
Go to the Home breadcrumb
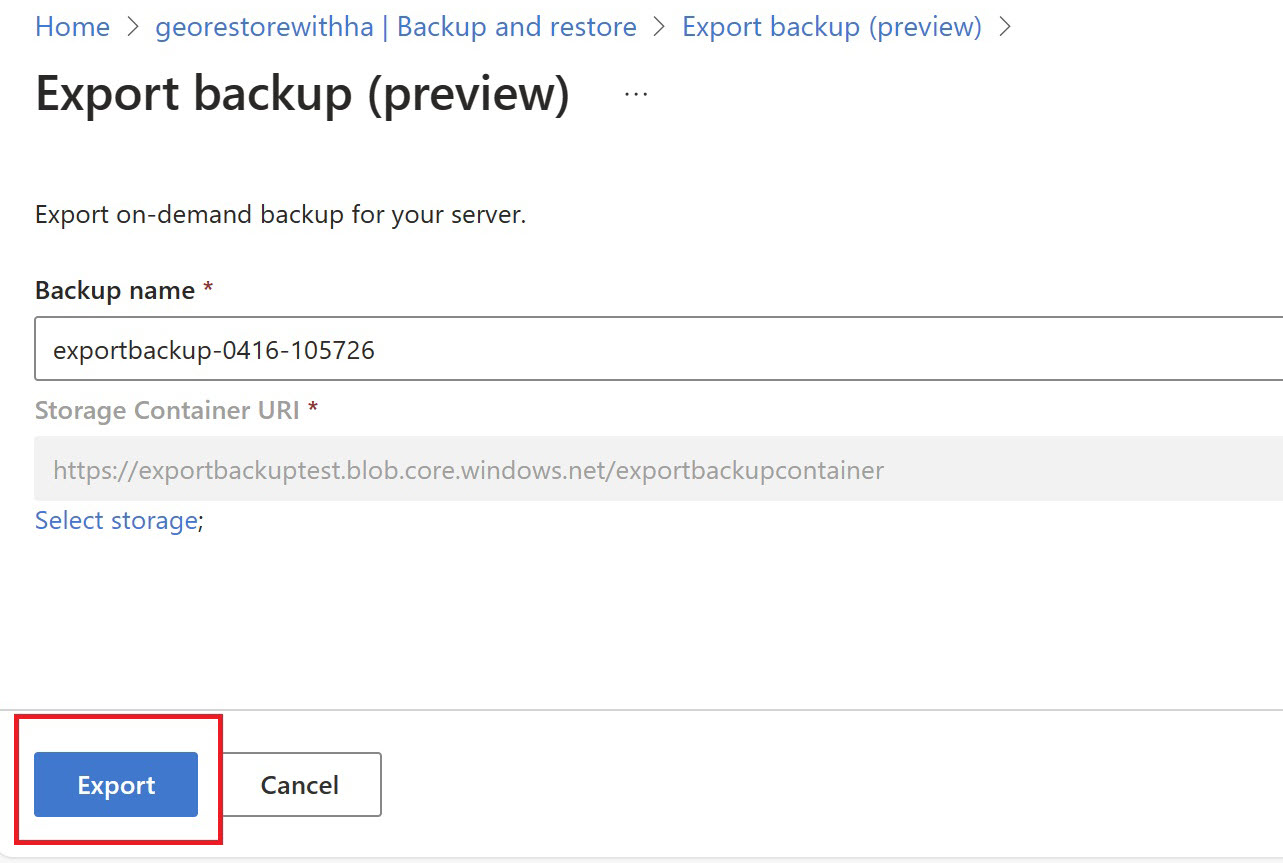72,27
